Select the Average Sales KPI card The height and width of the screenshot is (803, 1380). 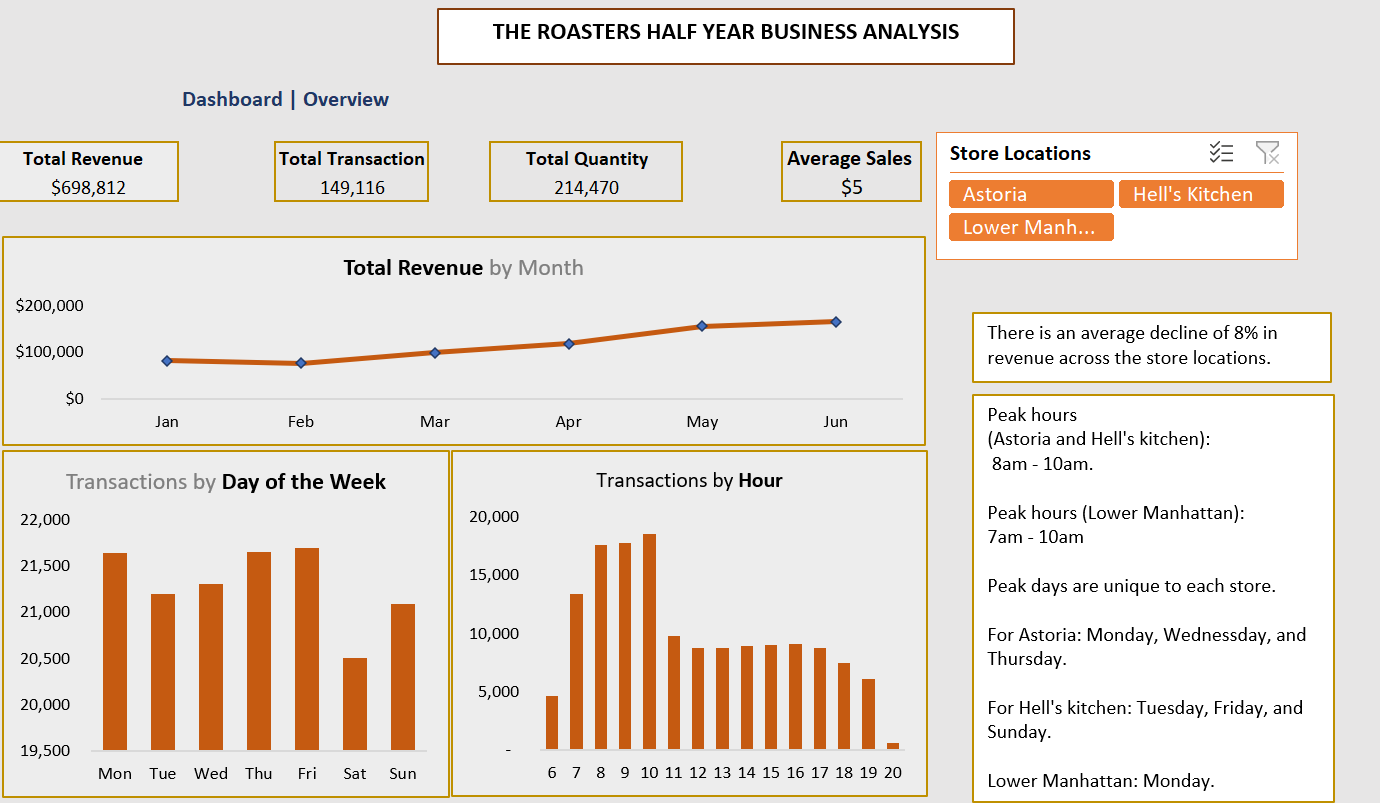[851, 172]
